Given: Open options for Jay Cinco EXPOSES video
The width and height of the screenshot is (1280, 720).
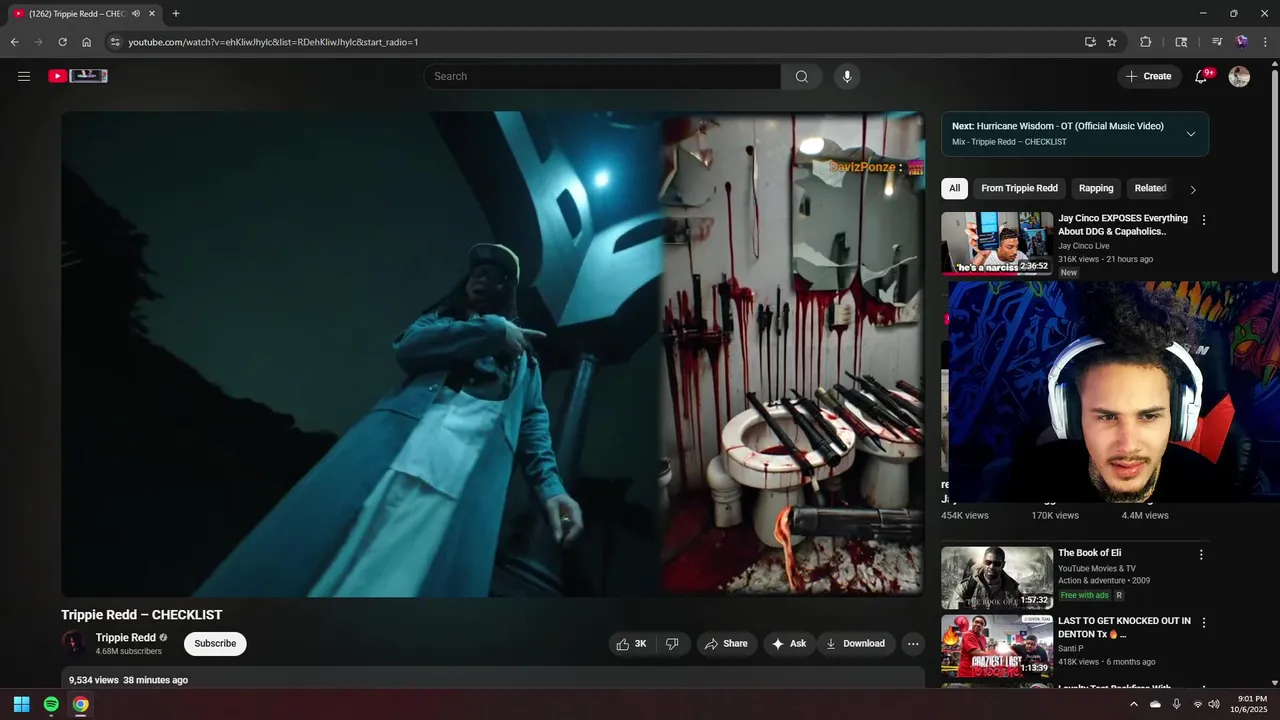Looking at the screenshot, I should pyautogui.click(x=1203, y=220).
